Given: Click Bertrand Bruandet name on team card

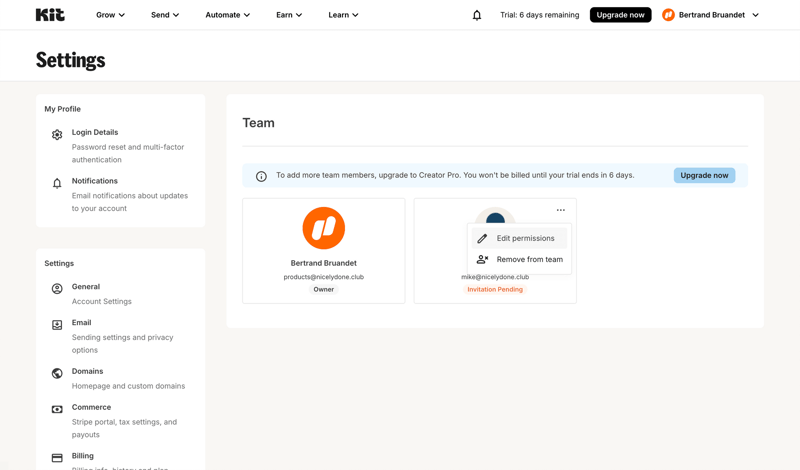Looking at the screenshot, I should (323, 263).
